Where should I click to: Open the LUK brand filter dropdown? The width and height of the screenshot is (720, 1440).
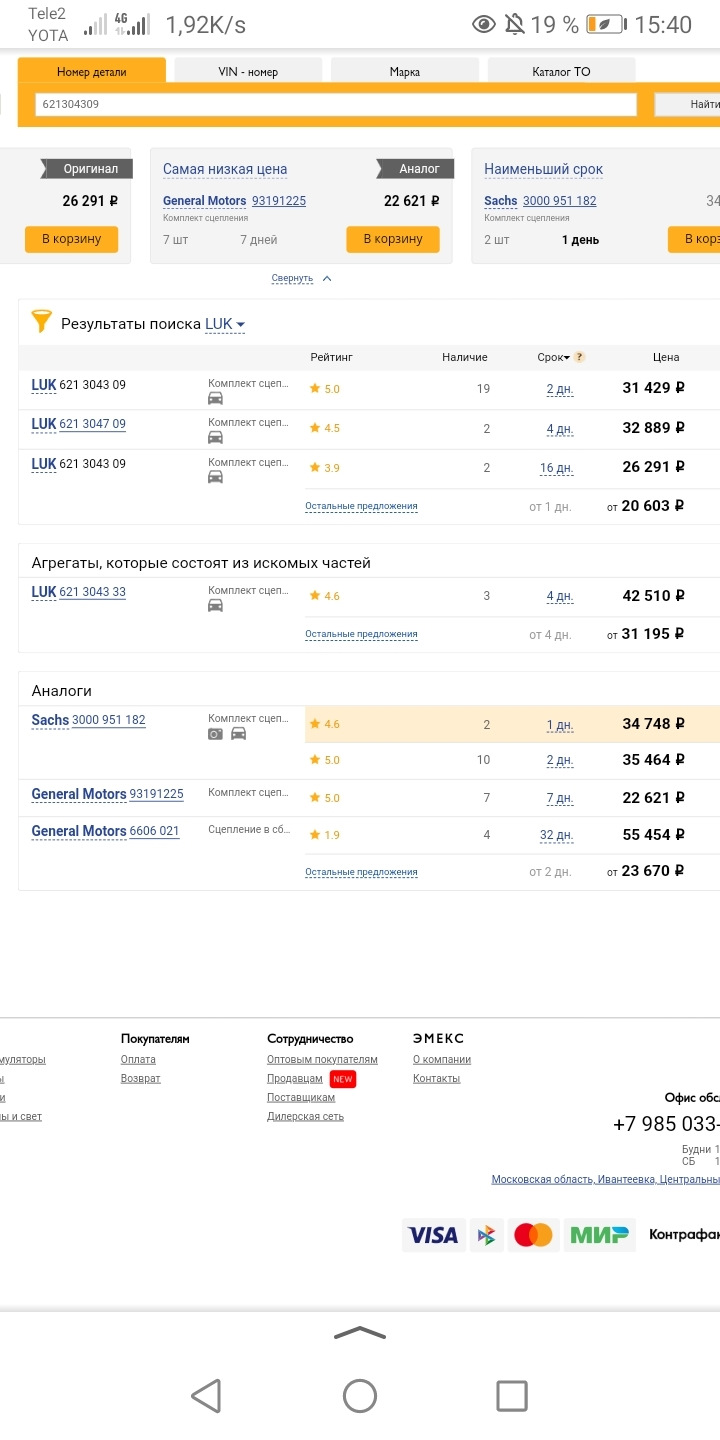[x=225, y=324]
